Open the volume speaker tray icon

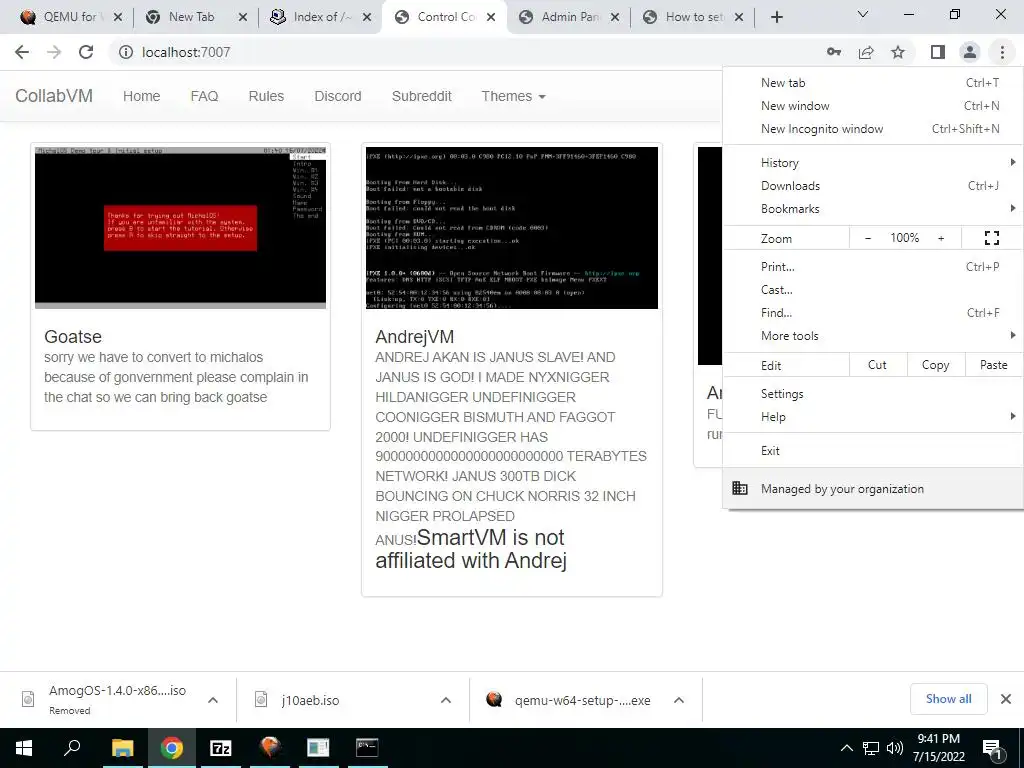895,748
